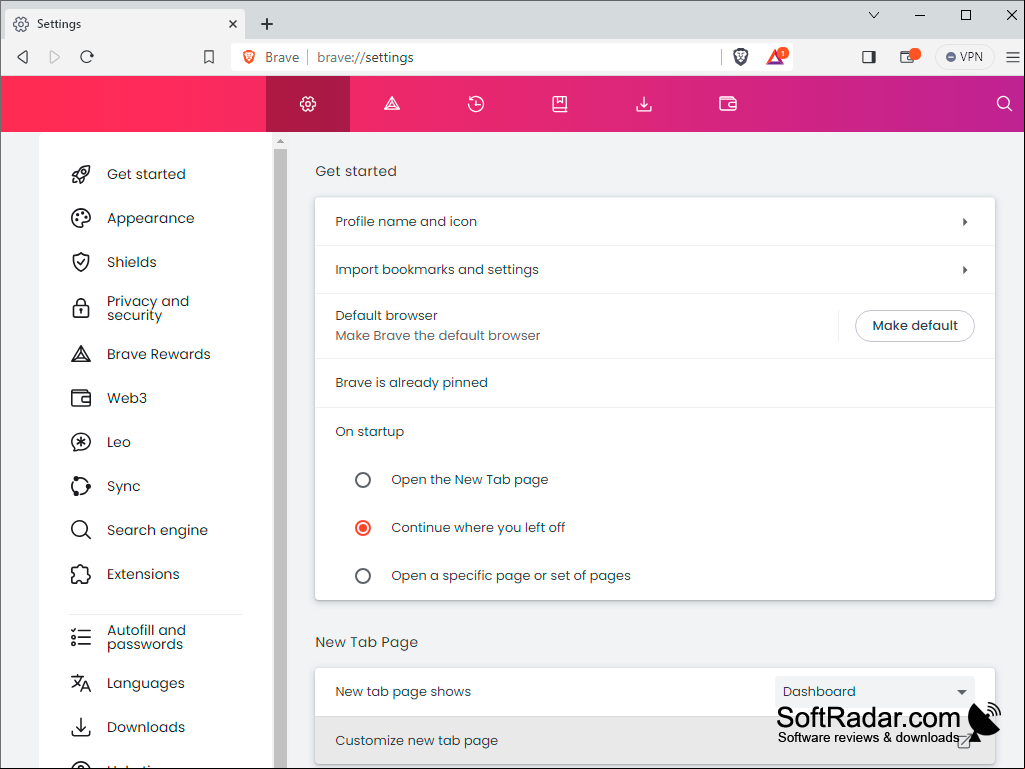Switch to the Wallet tab in pink bar
This screenshot has height=769, width=1025.
point(728,104)
